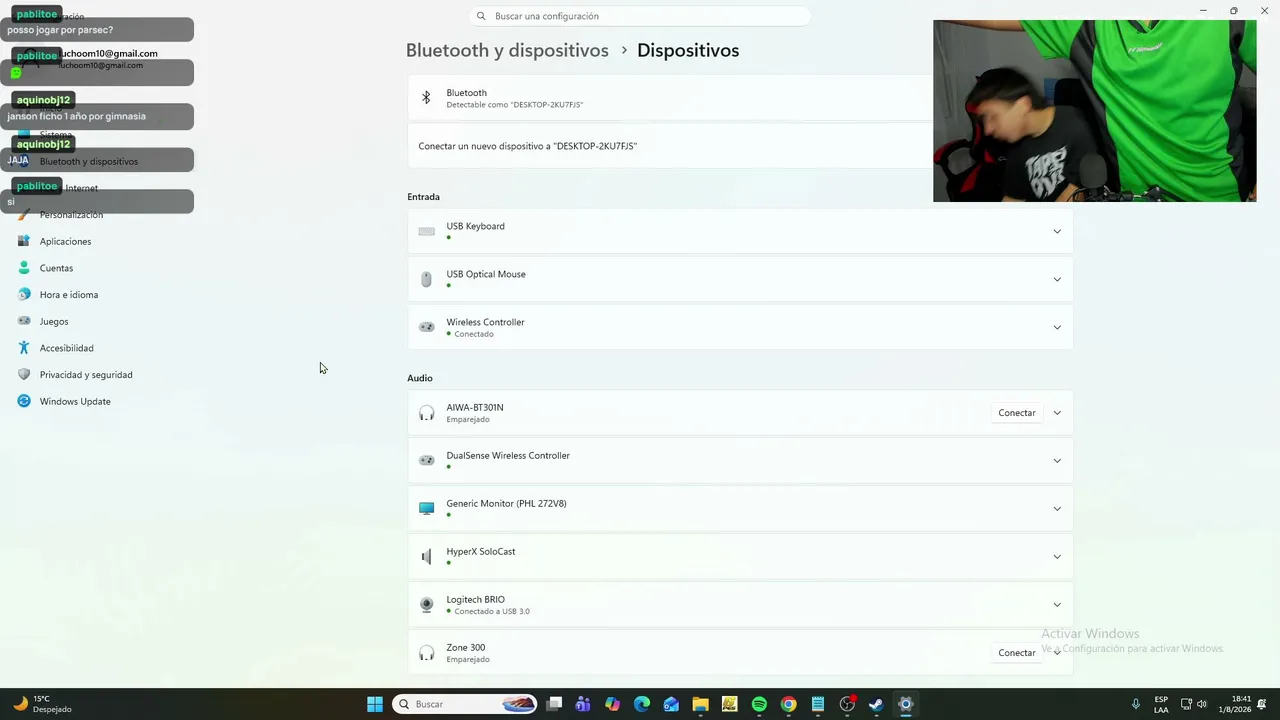Select the Juegos gamepad icon in sidebar
The width and height of the screenshot is (1280, 720).
tap(24, 321)
